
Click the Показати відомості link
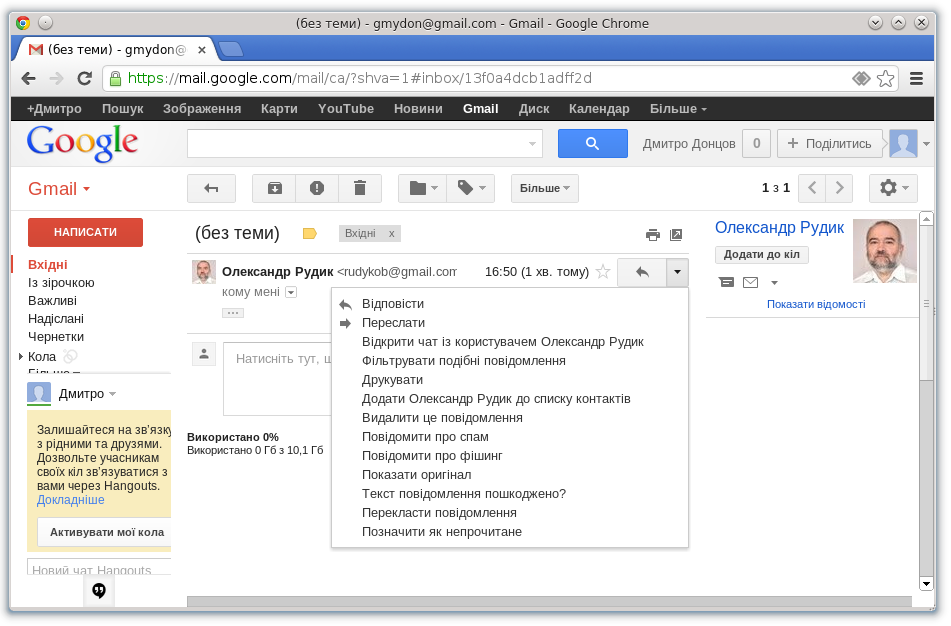pyautogui.click(x=816, y=304)
